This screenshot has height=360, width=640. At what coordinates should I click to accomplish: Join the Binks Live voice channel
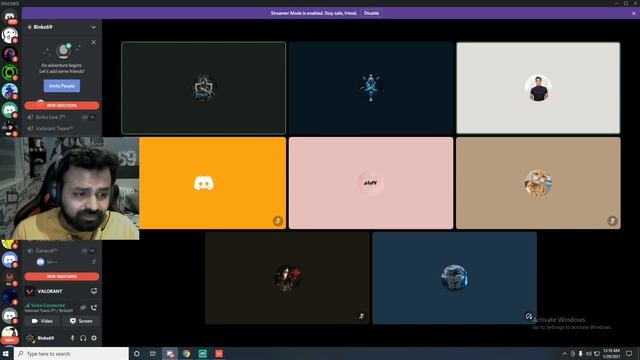click(x=61, y=117)
